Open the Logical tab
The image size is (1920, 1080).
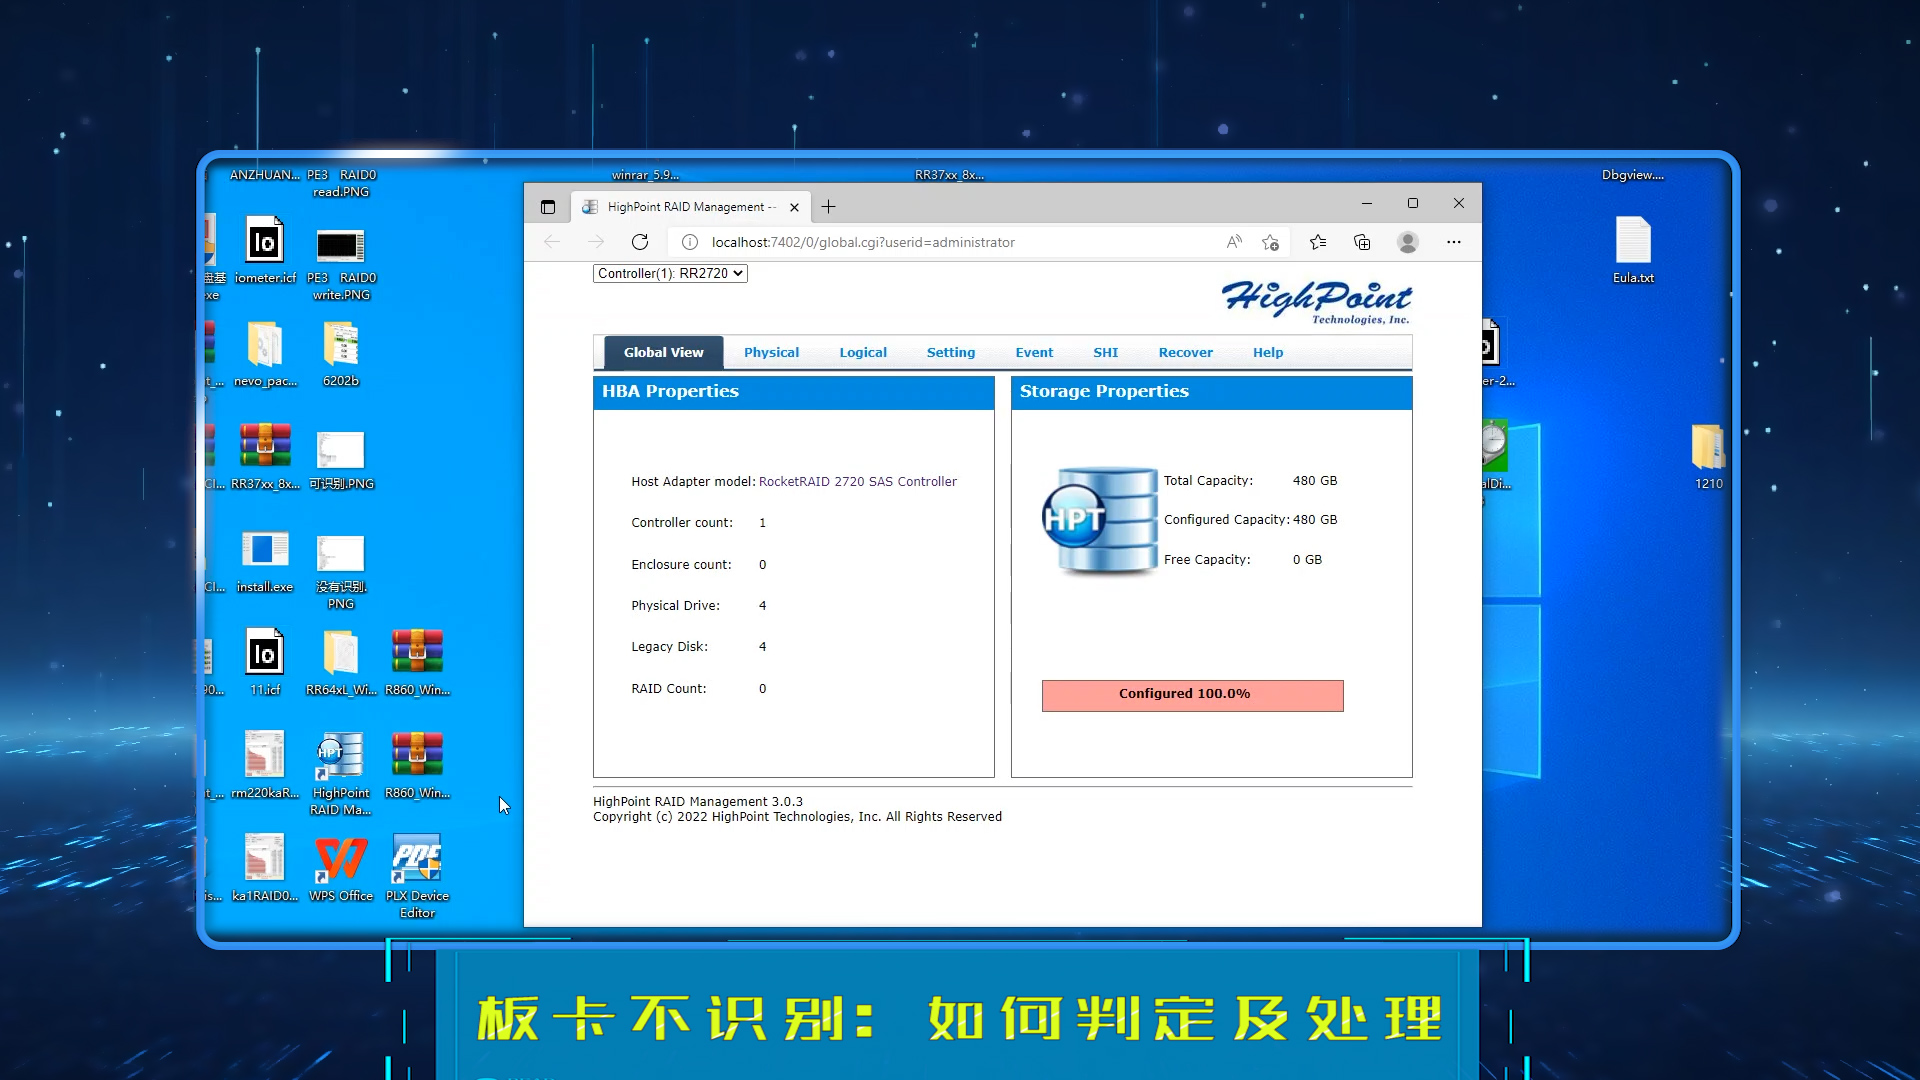[x=863, y=352]
